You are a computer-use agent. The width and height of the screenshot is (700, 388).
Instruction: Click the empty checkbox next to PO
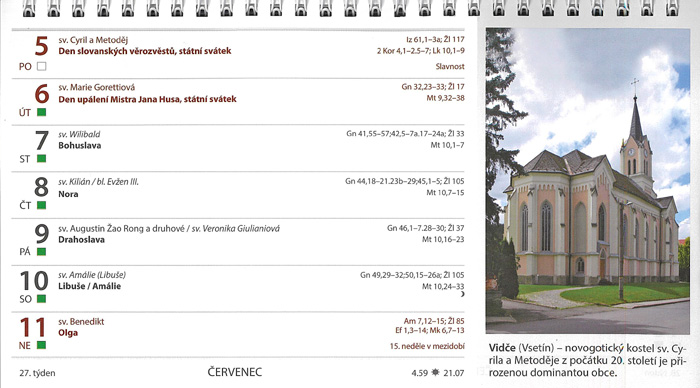(42, 66)
